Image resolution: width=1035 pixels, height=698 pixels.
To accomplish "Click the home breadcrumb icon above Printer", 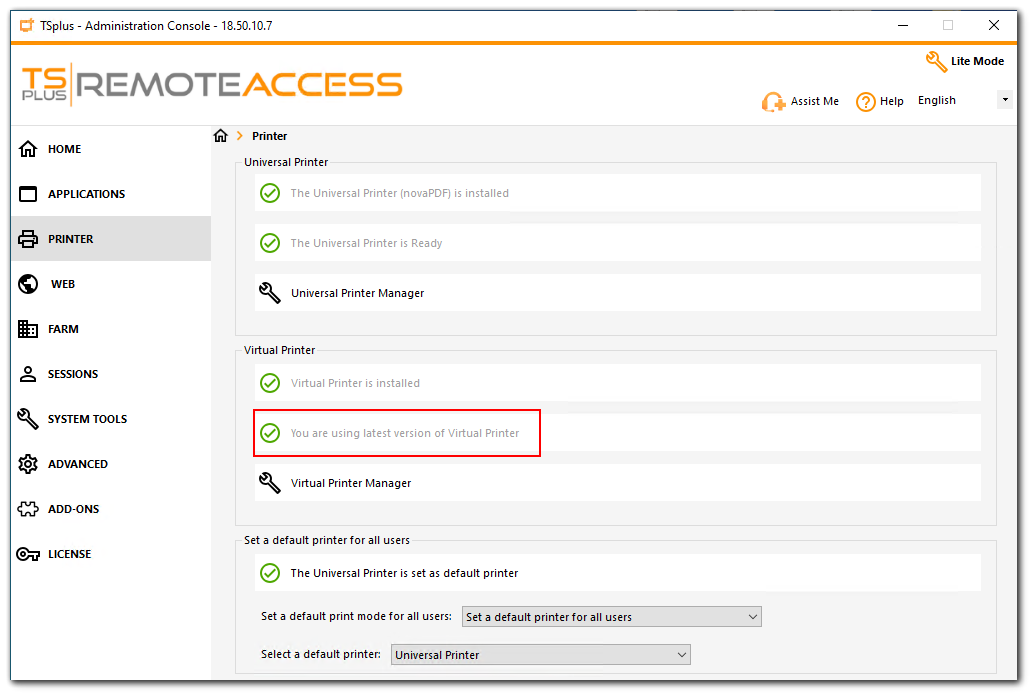I will point(220,135).
